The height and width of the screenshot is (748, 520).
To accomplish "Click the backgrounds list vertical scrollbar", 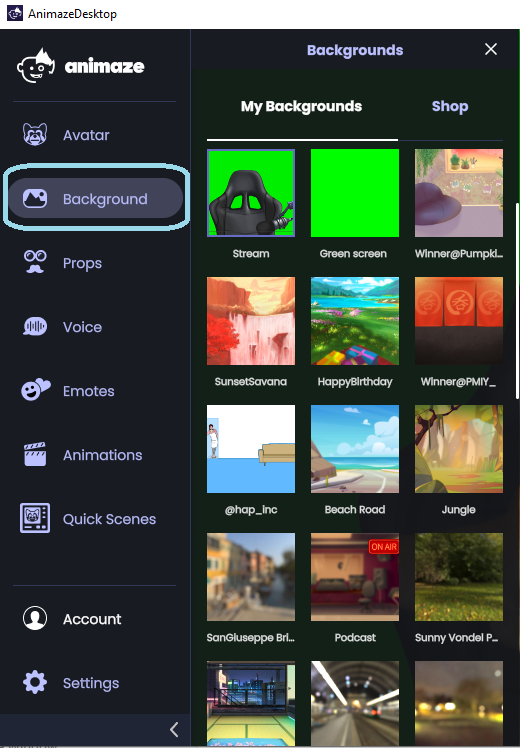I will [517, 301].
